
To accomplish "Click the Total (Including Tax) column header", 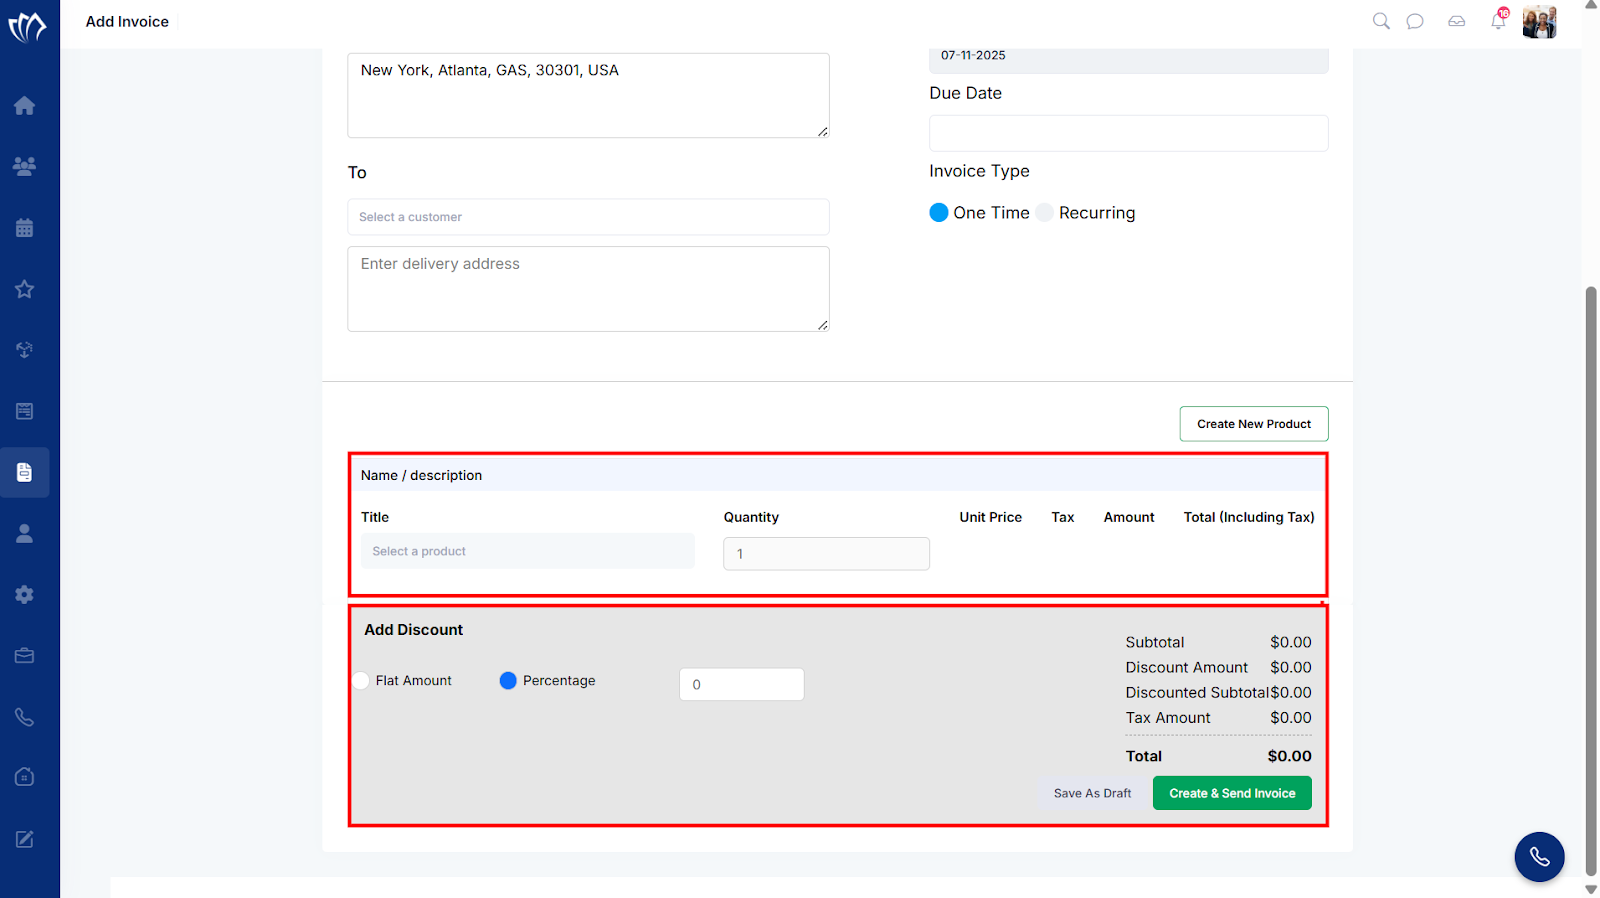I will tap(1249, 517).
